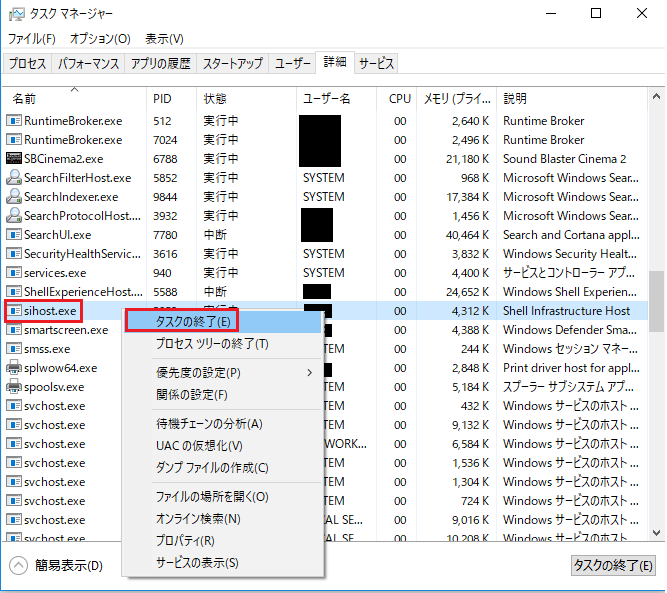The width and height of the screenshot is (667, 593).
Task: Switch to the パフォーマンス tab
Action: click(x=88, y=64)
